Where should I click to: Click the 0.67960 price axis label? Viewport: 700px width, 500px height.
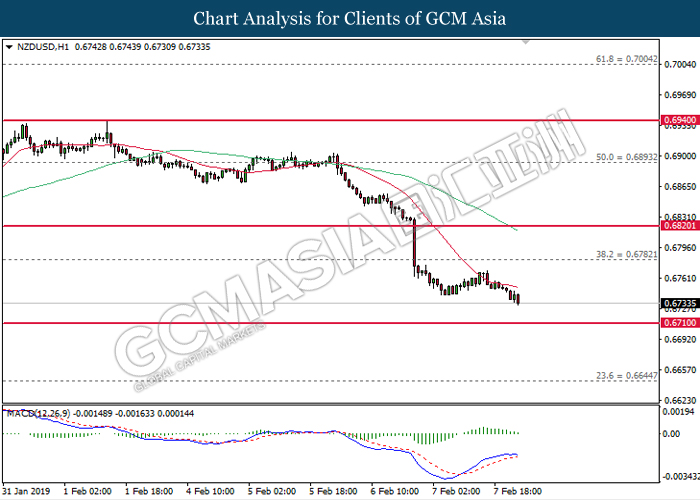(x=680, y=248)
